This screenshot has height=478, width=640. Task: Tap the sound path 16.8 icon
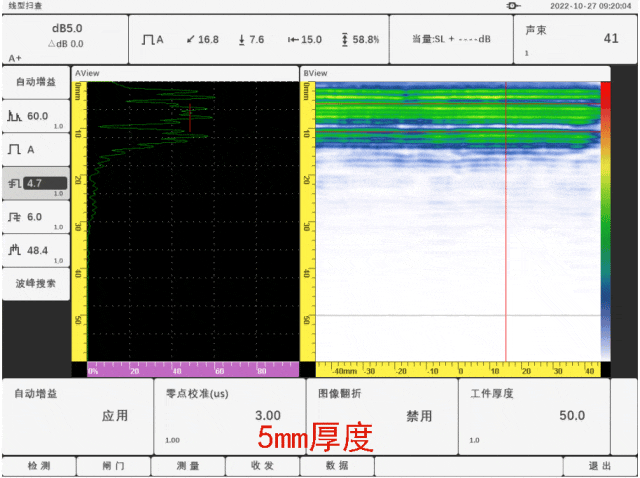click(190, 40)
